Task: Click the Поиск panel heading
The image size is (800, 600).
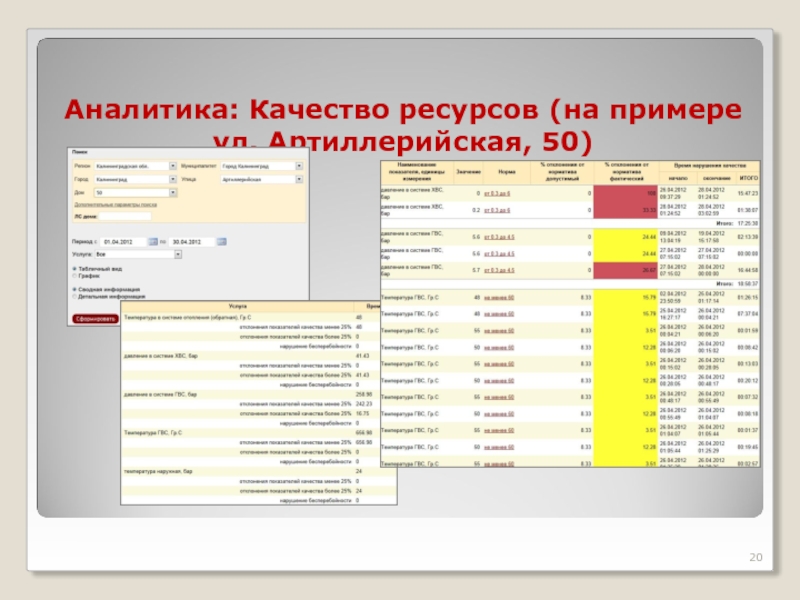Action: point(80,152)
